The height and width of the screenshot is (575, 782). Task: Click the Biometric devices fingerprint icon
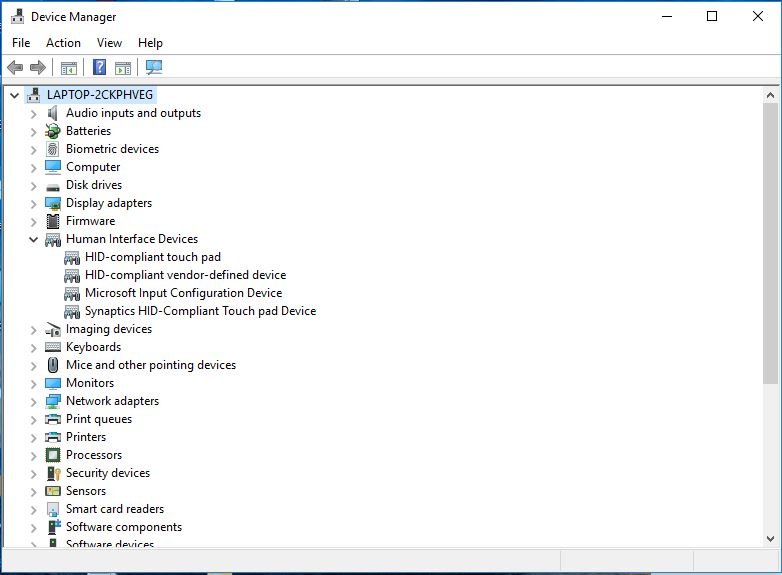[x=53, y=149]
